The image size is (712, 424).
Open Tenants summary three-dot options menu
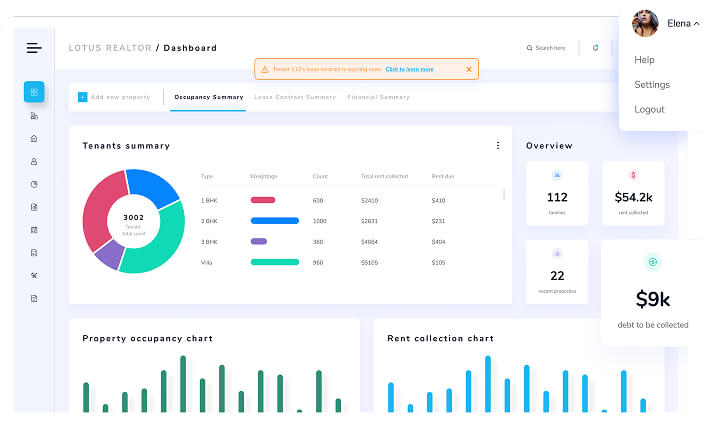498,146
